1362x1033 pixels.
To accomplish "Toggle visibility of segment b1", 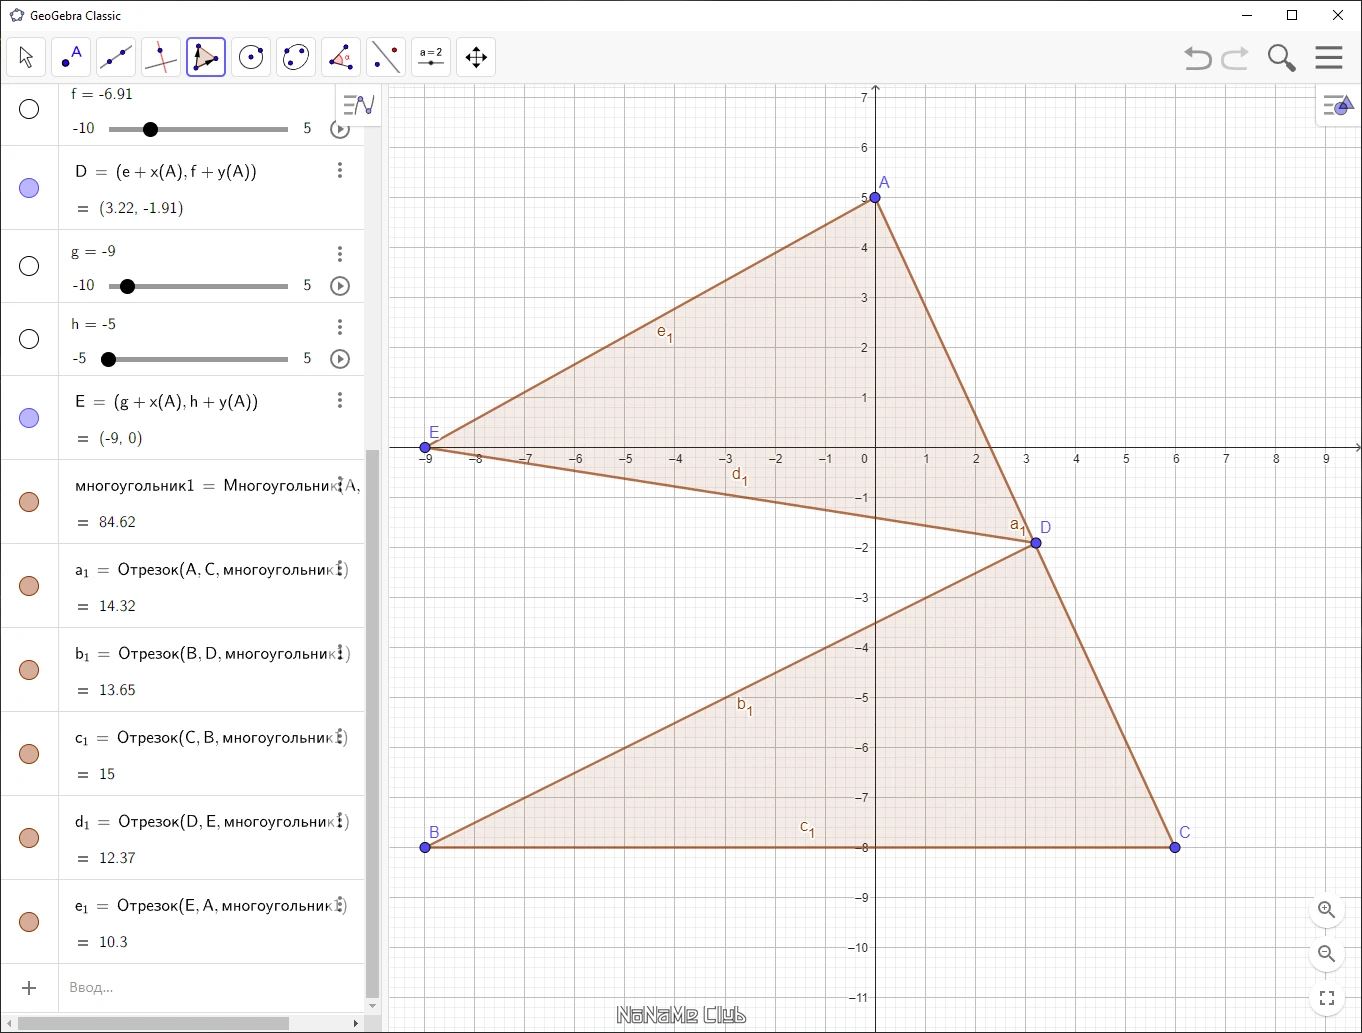I will 29,670.
